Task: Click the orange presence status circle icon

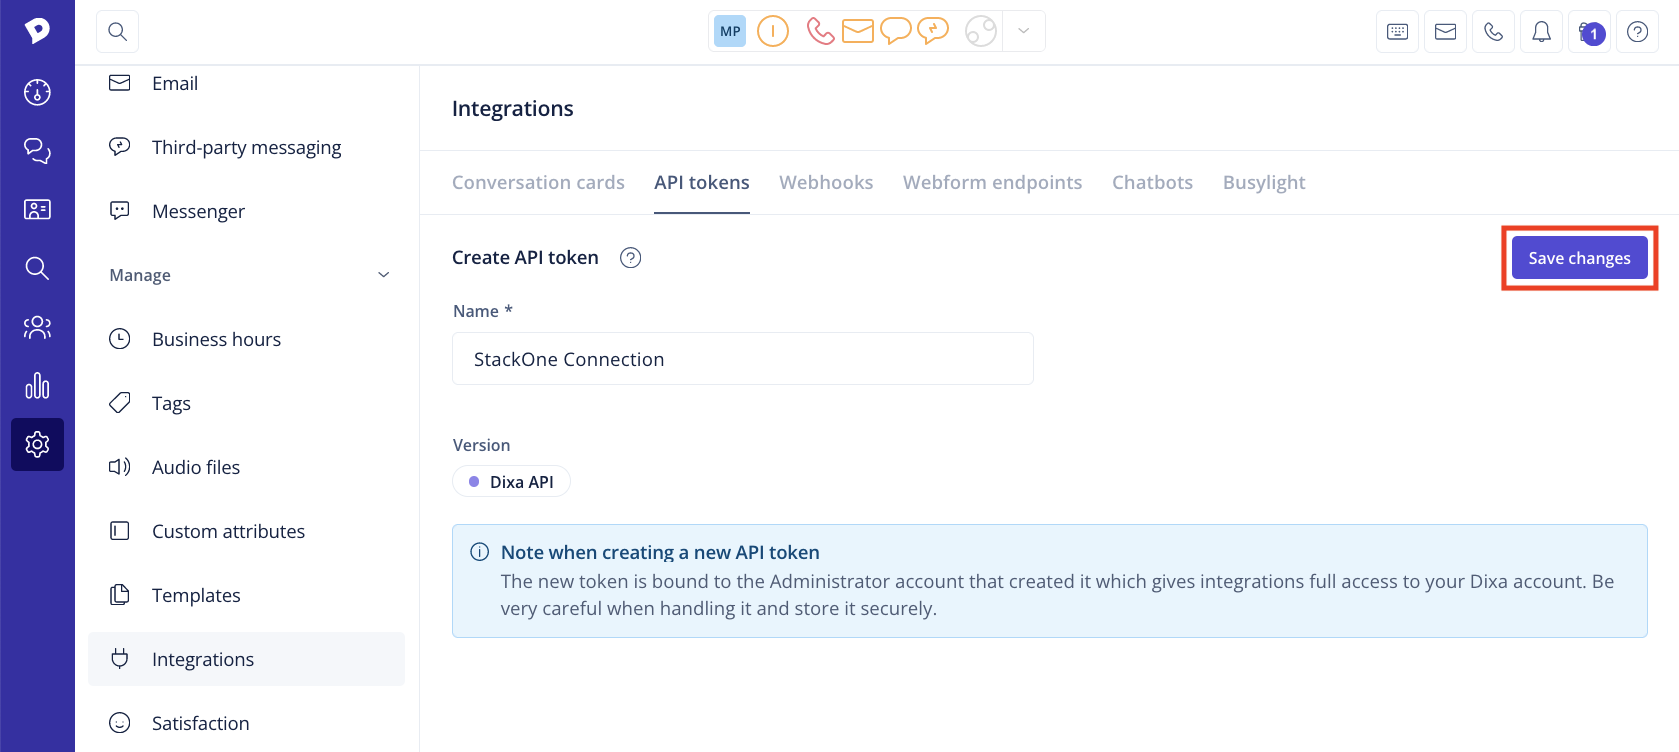Action: pos(773,31)
